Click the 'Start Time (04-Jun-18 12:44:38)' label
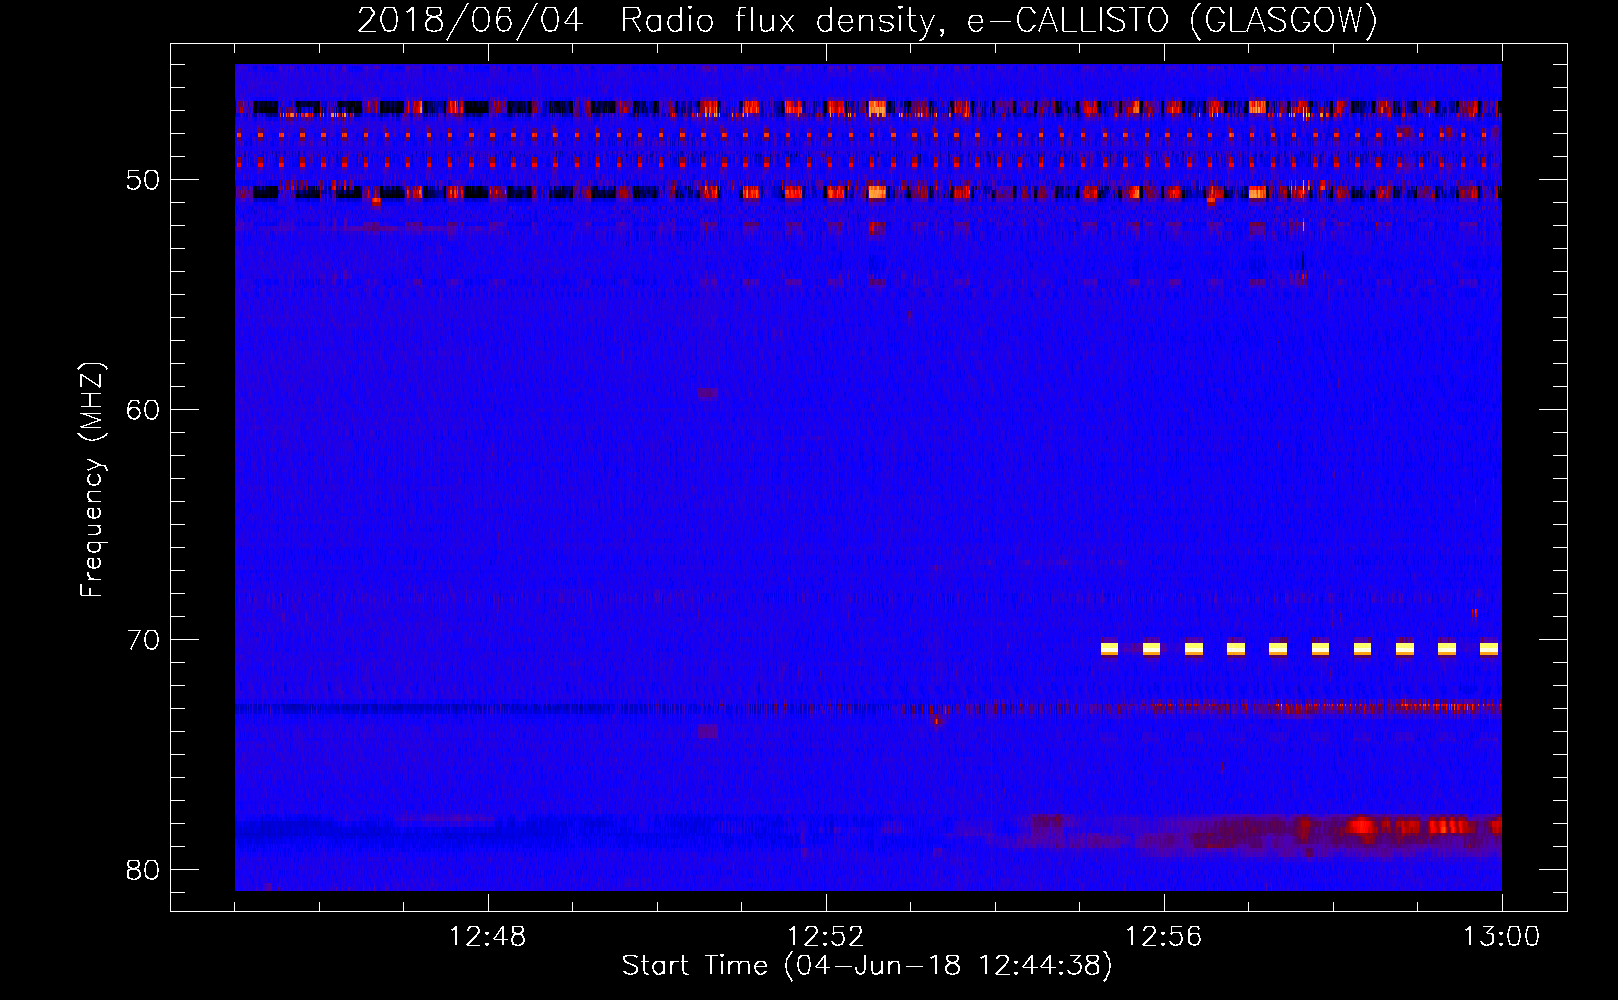Viewport: 1618px width, 1000px height. (x=867, y=966)
